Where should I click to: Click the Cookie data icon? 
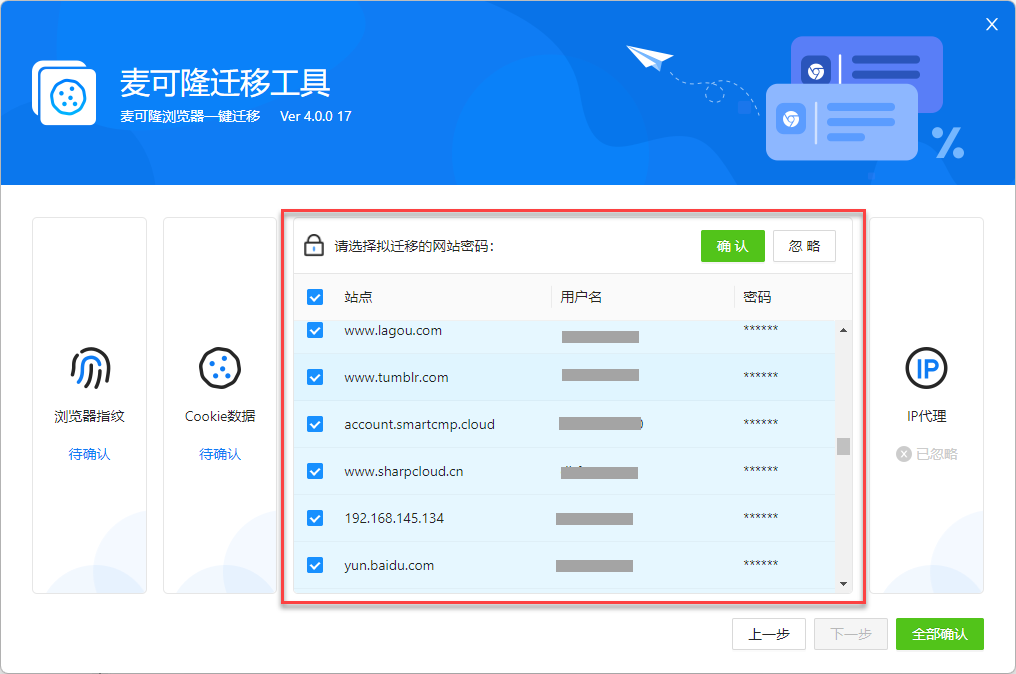(220, 367)
